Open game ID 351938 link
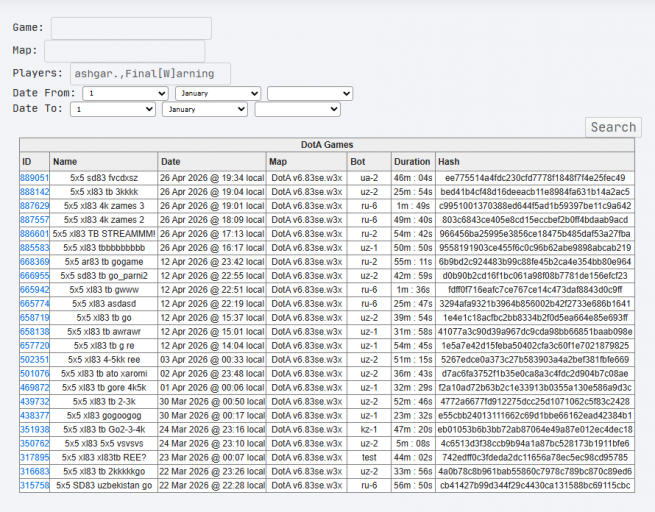Viewport: 655px width, 512px height. point(35,430)
